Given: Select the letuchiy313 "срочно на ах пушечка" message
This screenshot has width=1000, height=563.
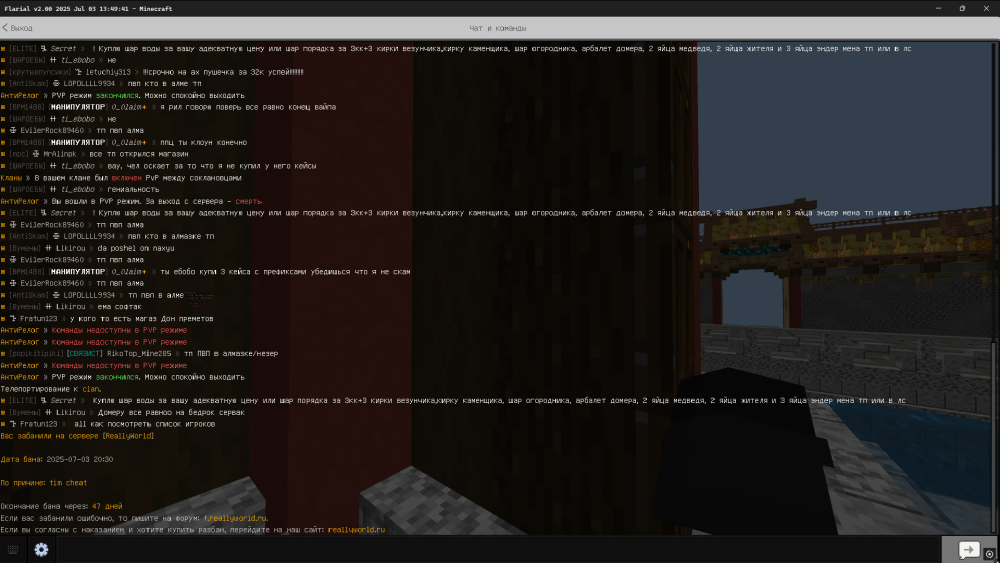Looking at the screenshot, I should [x=152, y=72].
